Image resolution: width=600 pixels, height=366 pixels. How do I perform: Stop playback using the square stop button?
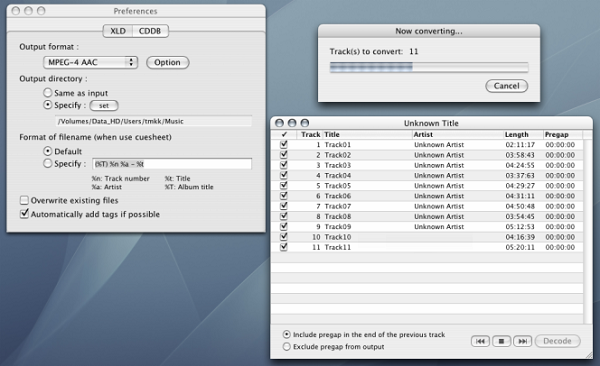[501, 341]
